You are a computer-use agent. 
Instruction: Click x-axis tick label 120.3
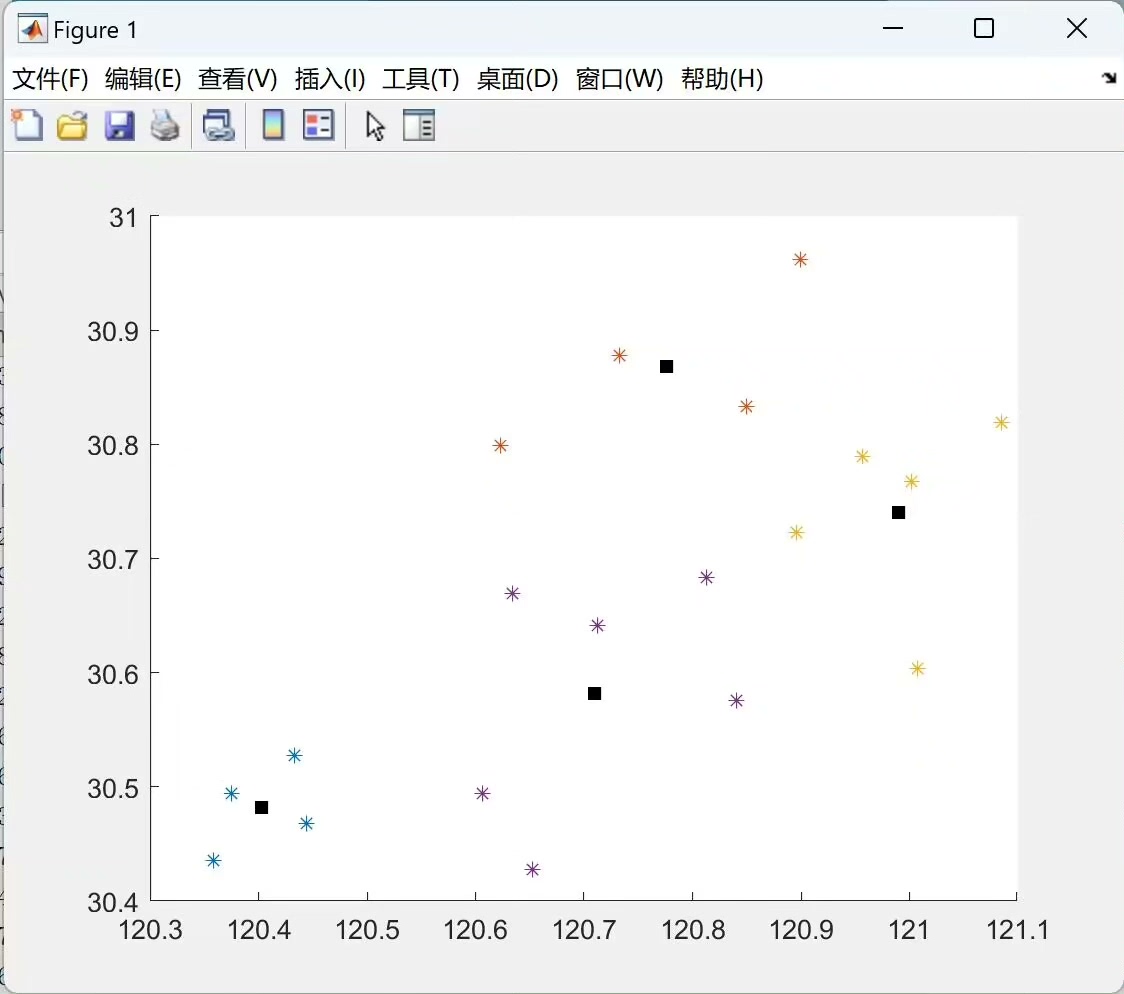tap(151, 930)
